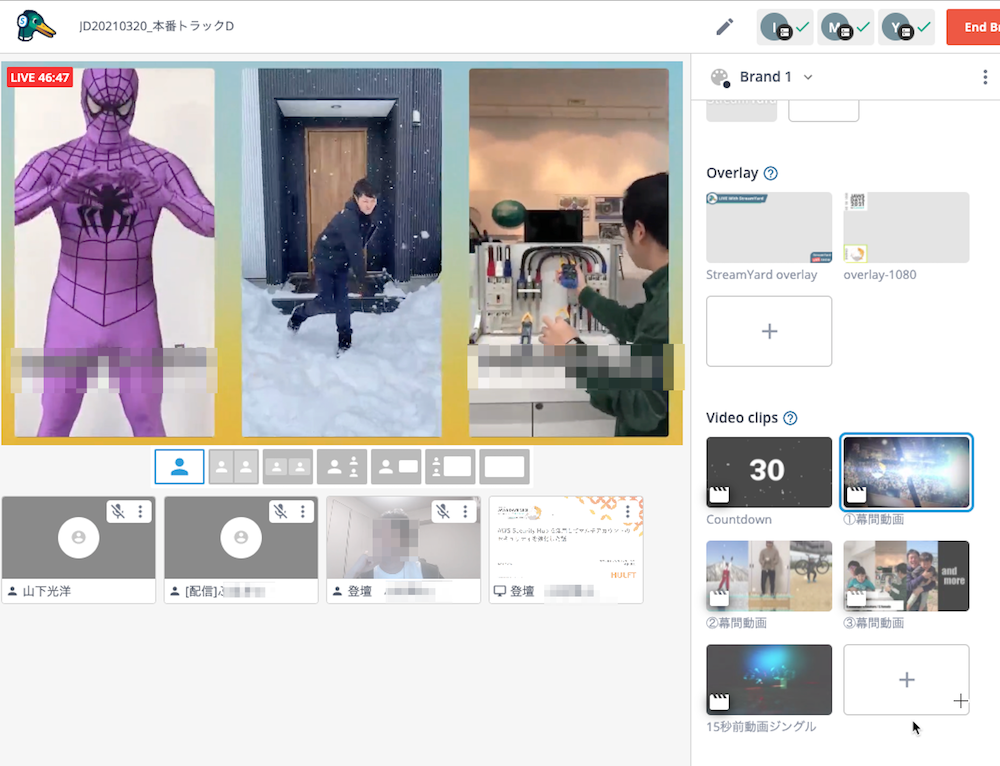
Task: Select the screen layout with side participants
Action: coord(450,467)
